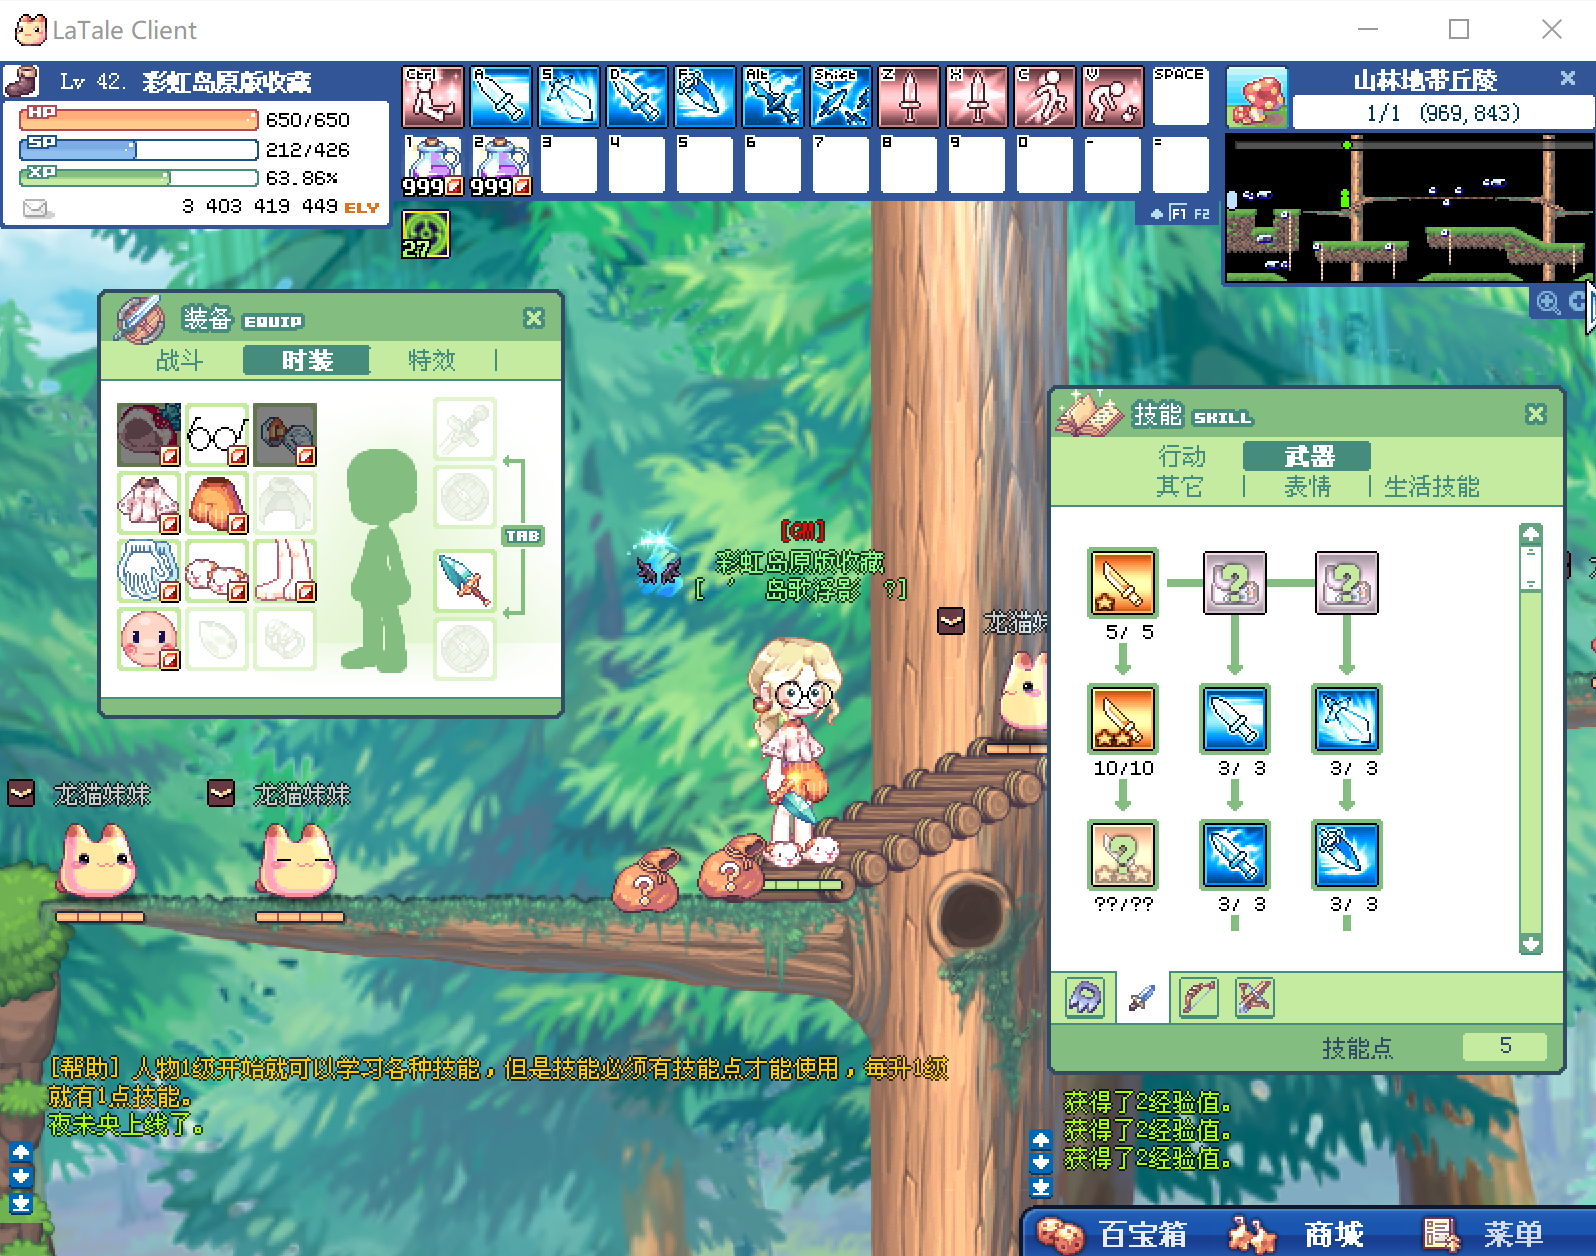Click the sword skill showing 10/10
1596x1256 pixels.
[x=1122, y=719]
